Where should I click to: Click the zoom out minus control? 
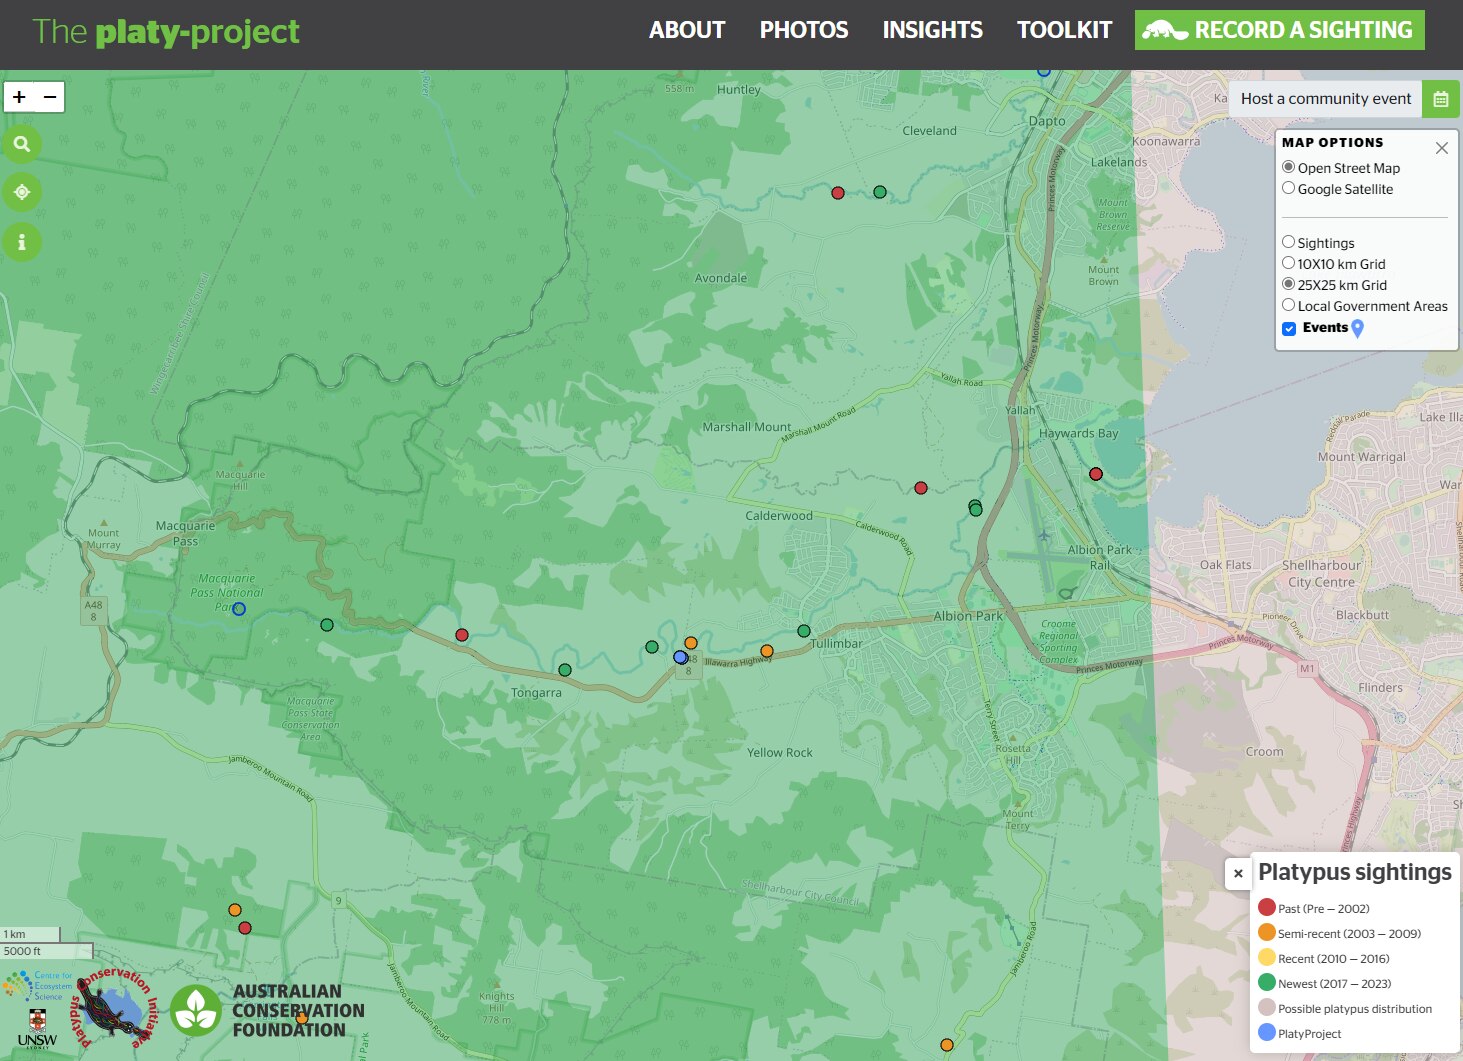point(50,96)
